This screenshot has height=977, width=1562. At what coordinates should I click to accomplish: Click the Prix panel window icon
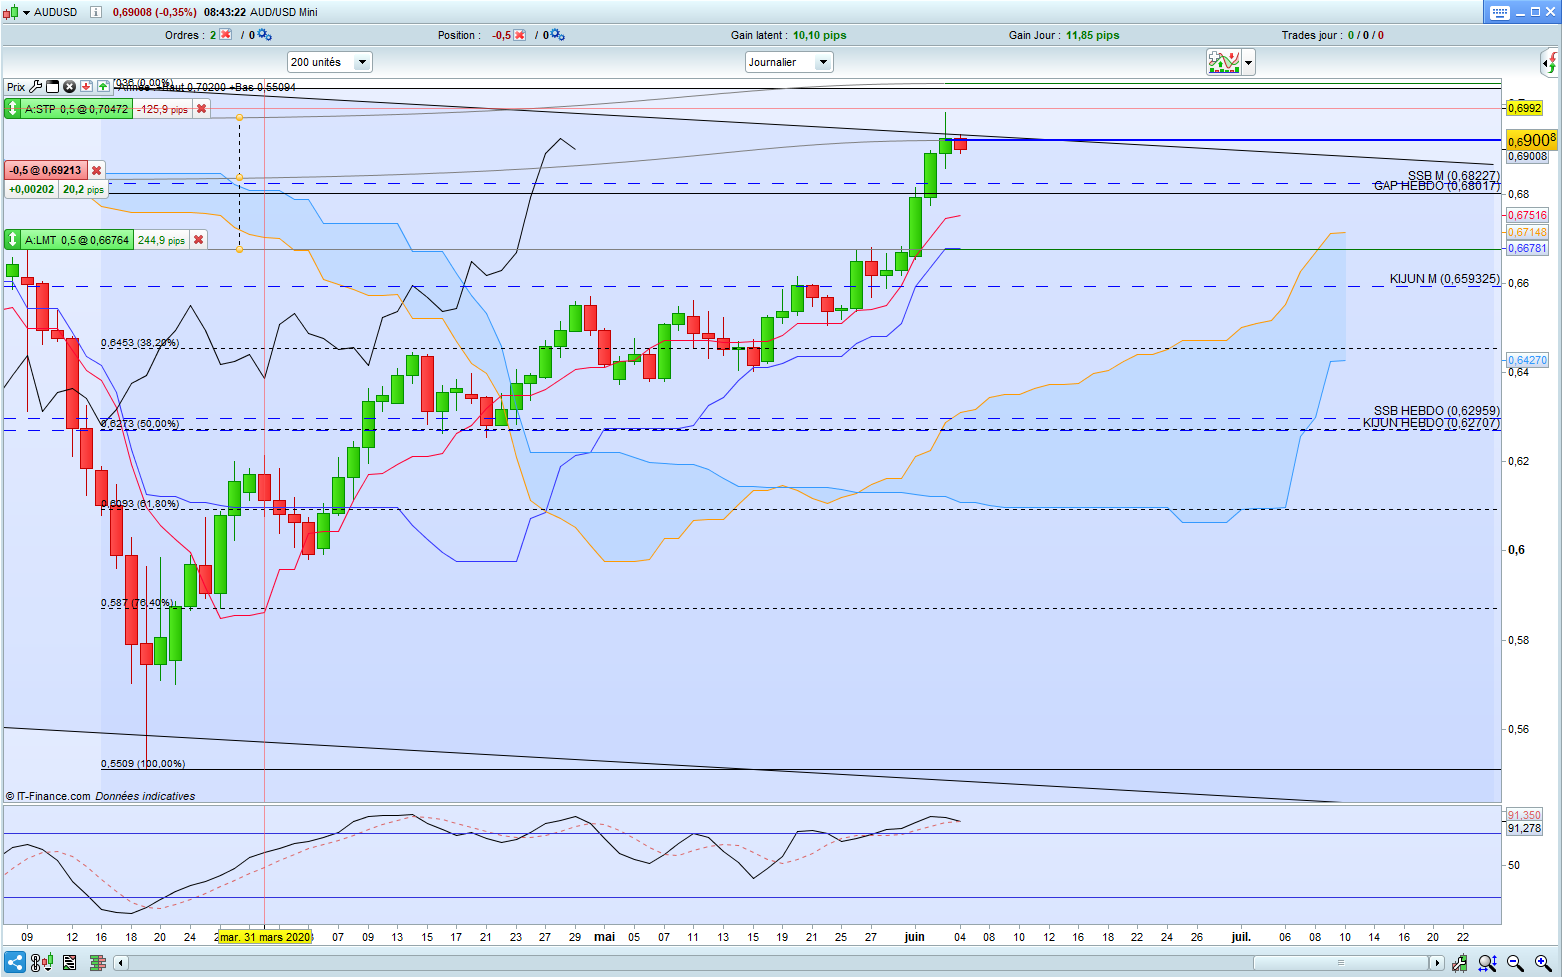(53, 87)
